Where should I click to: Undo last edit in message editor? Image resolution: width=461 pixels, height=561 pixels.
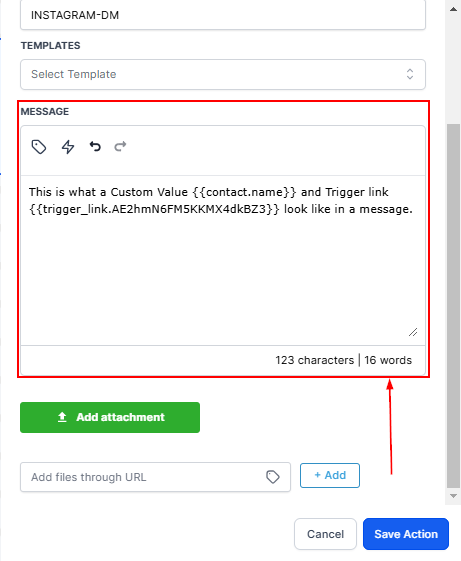click(95, 146)
